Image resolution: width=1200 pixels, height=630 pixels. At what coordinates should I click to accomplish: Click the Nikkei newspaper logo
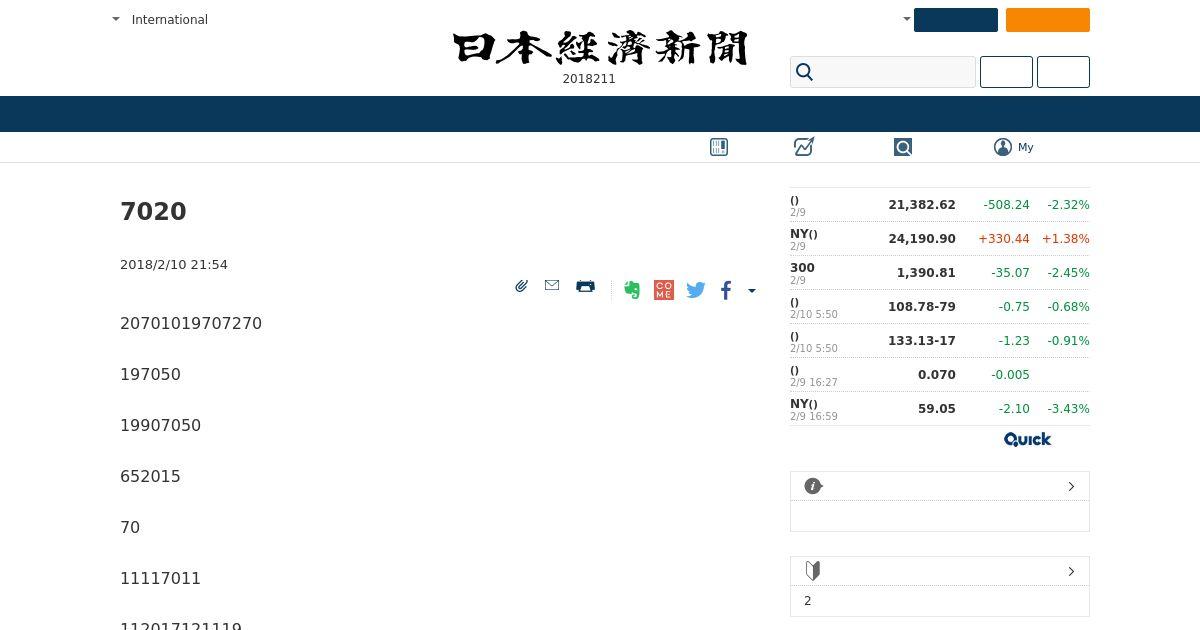[x=600, y=48]
